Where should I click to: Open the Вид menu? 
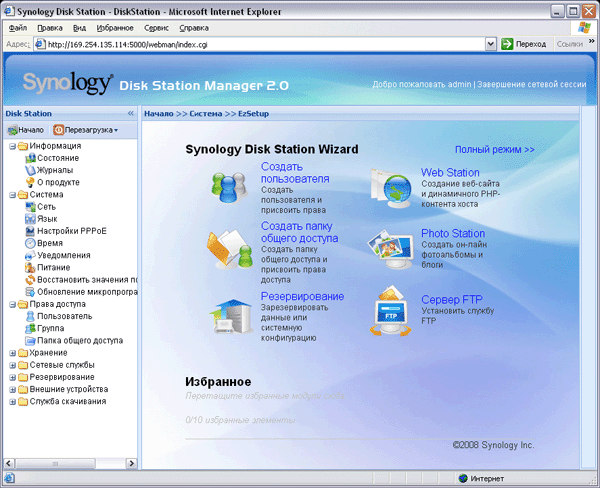pos(79,28)
